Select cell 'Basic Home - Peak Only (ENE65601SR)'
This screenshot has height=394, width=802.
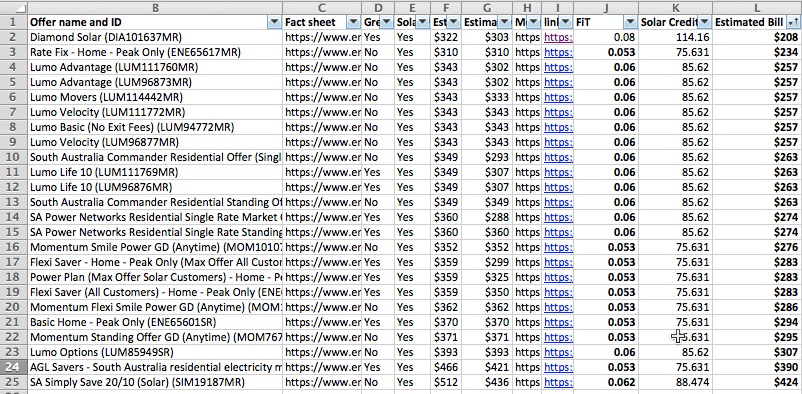(155, 322)
